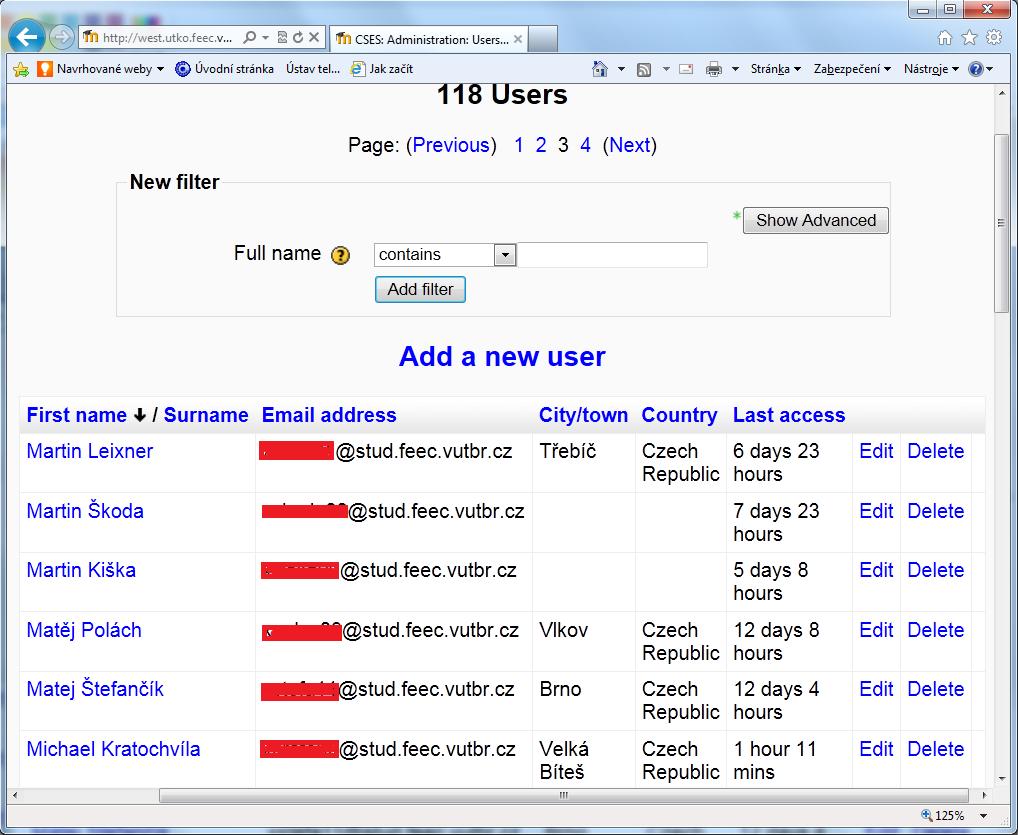Open Jak začít bookmark
Screen dimensions: 1018x835
coord(382,69)
